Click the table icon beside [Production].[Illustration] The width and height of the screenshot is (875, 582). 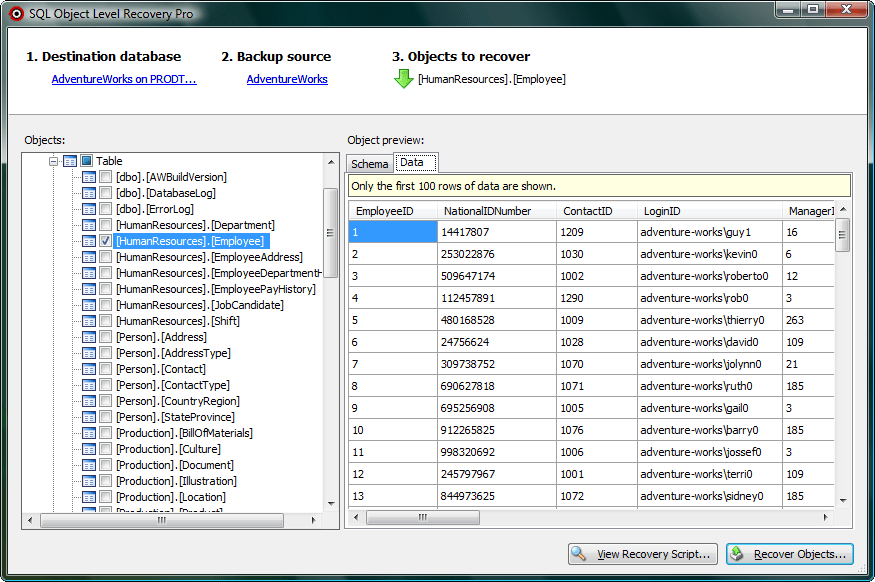point(89,481)
